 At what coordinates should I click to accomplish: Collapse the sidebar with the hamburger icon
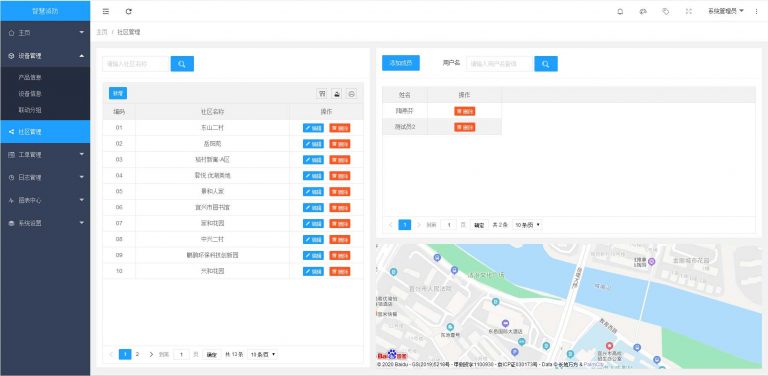pyautogui.click(x=106, y=11)
